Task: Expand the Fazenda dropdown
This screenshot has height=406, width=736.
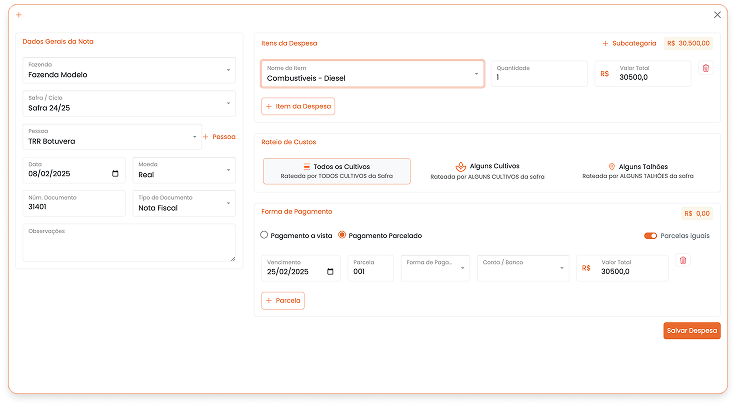Action: [129, 71]
